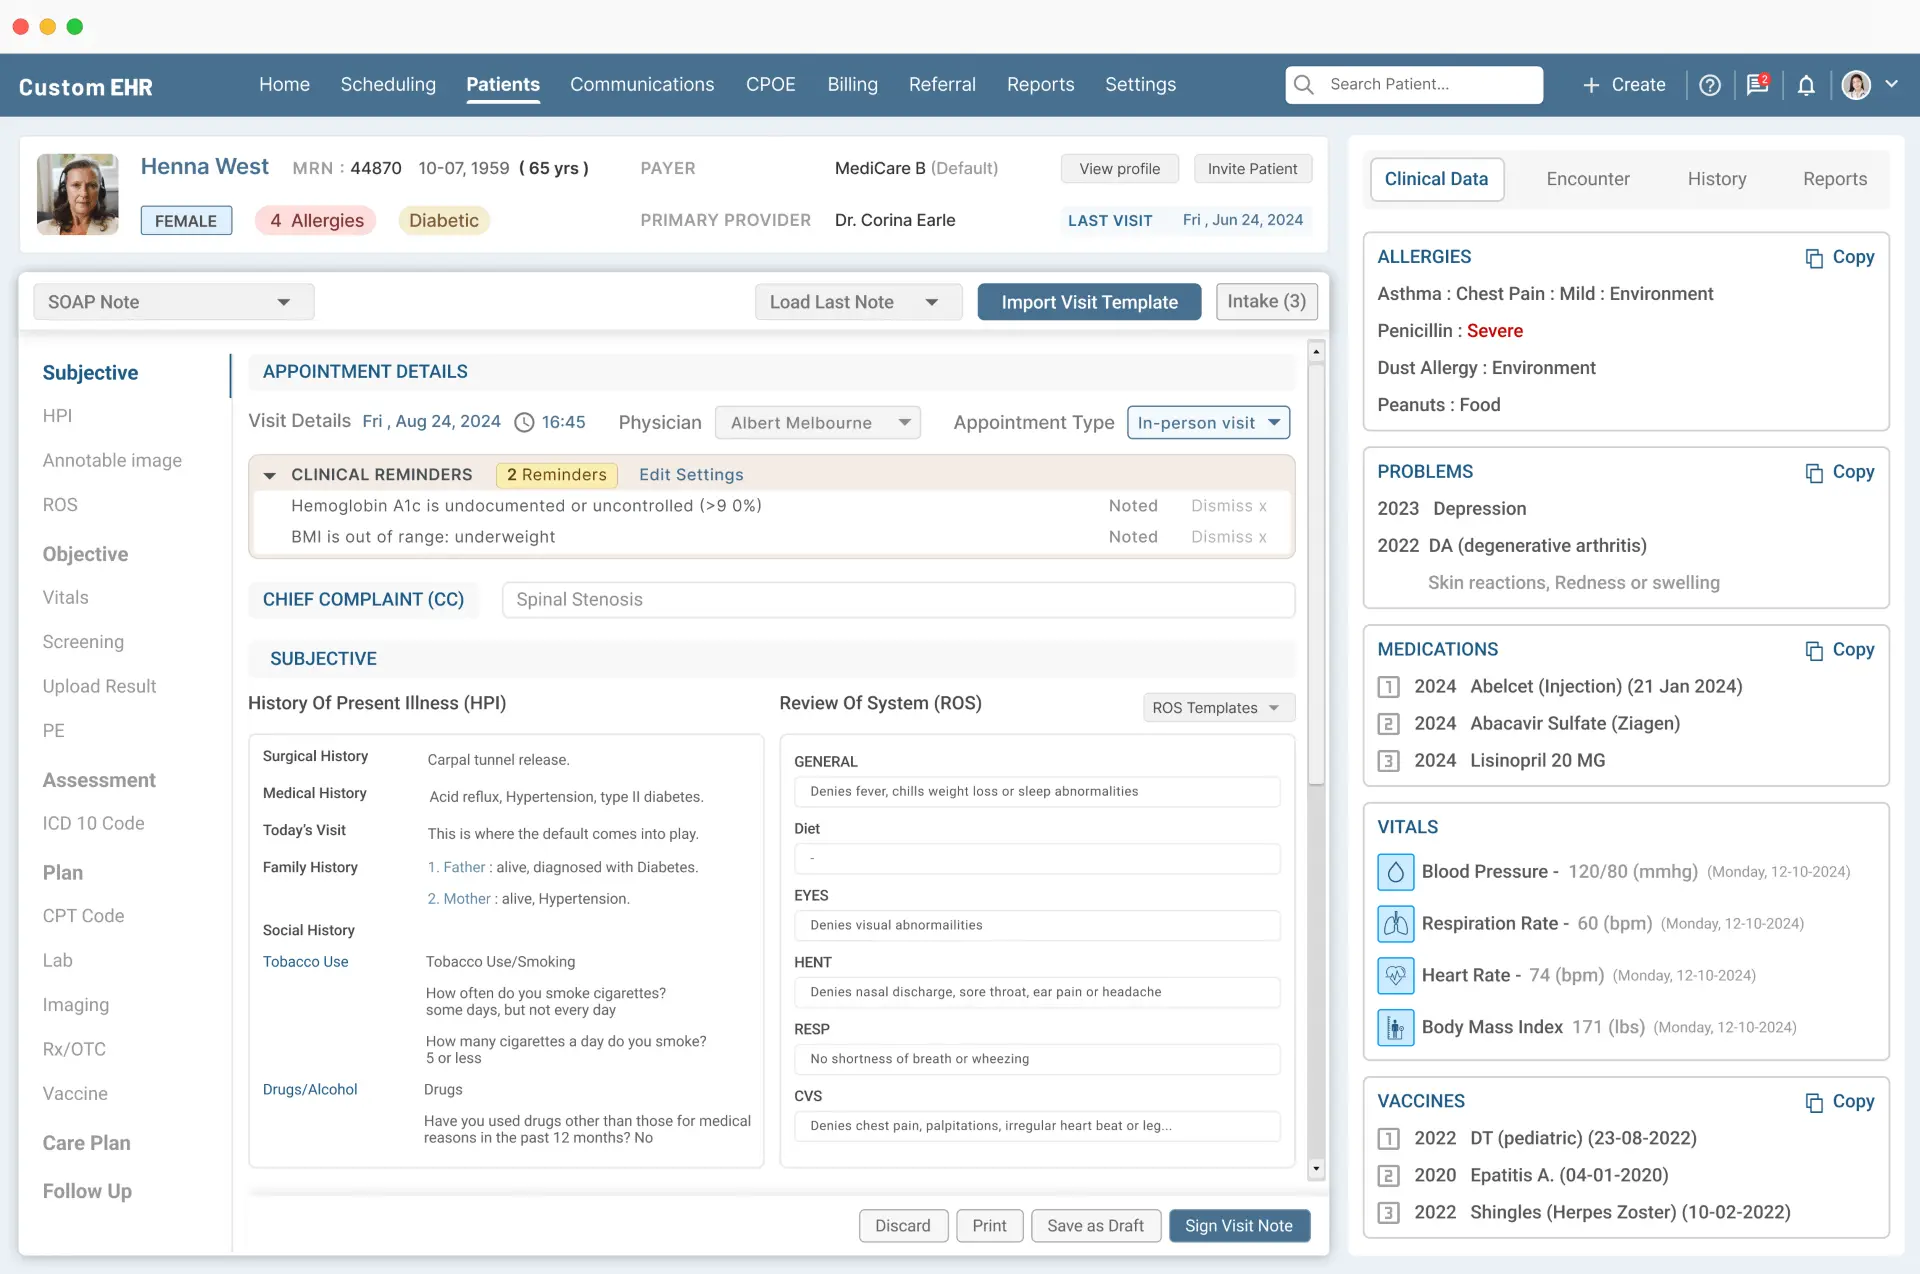Switch to the Encounter tab
The width and height of the screenshot is (1920, 1274).
point(1587,179)
